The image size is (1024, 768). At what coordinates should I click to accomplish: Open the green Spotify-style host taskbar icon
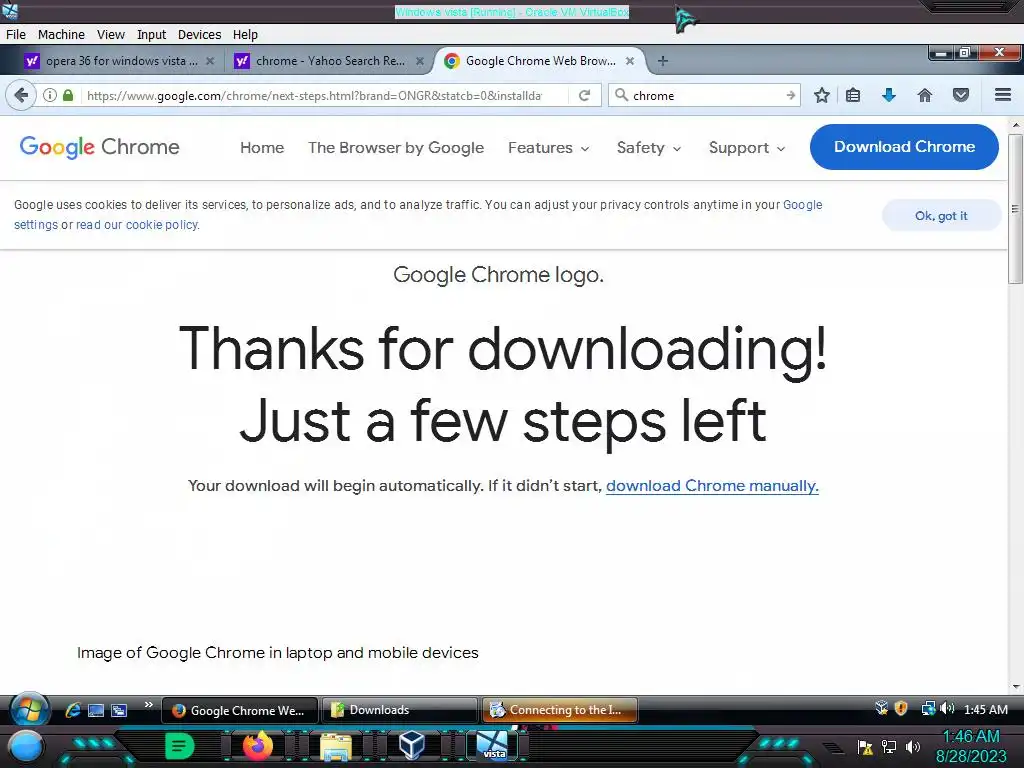point(179,746)
